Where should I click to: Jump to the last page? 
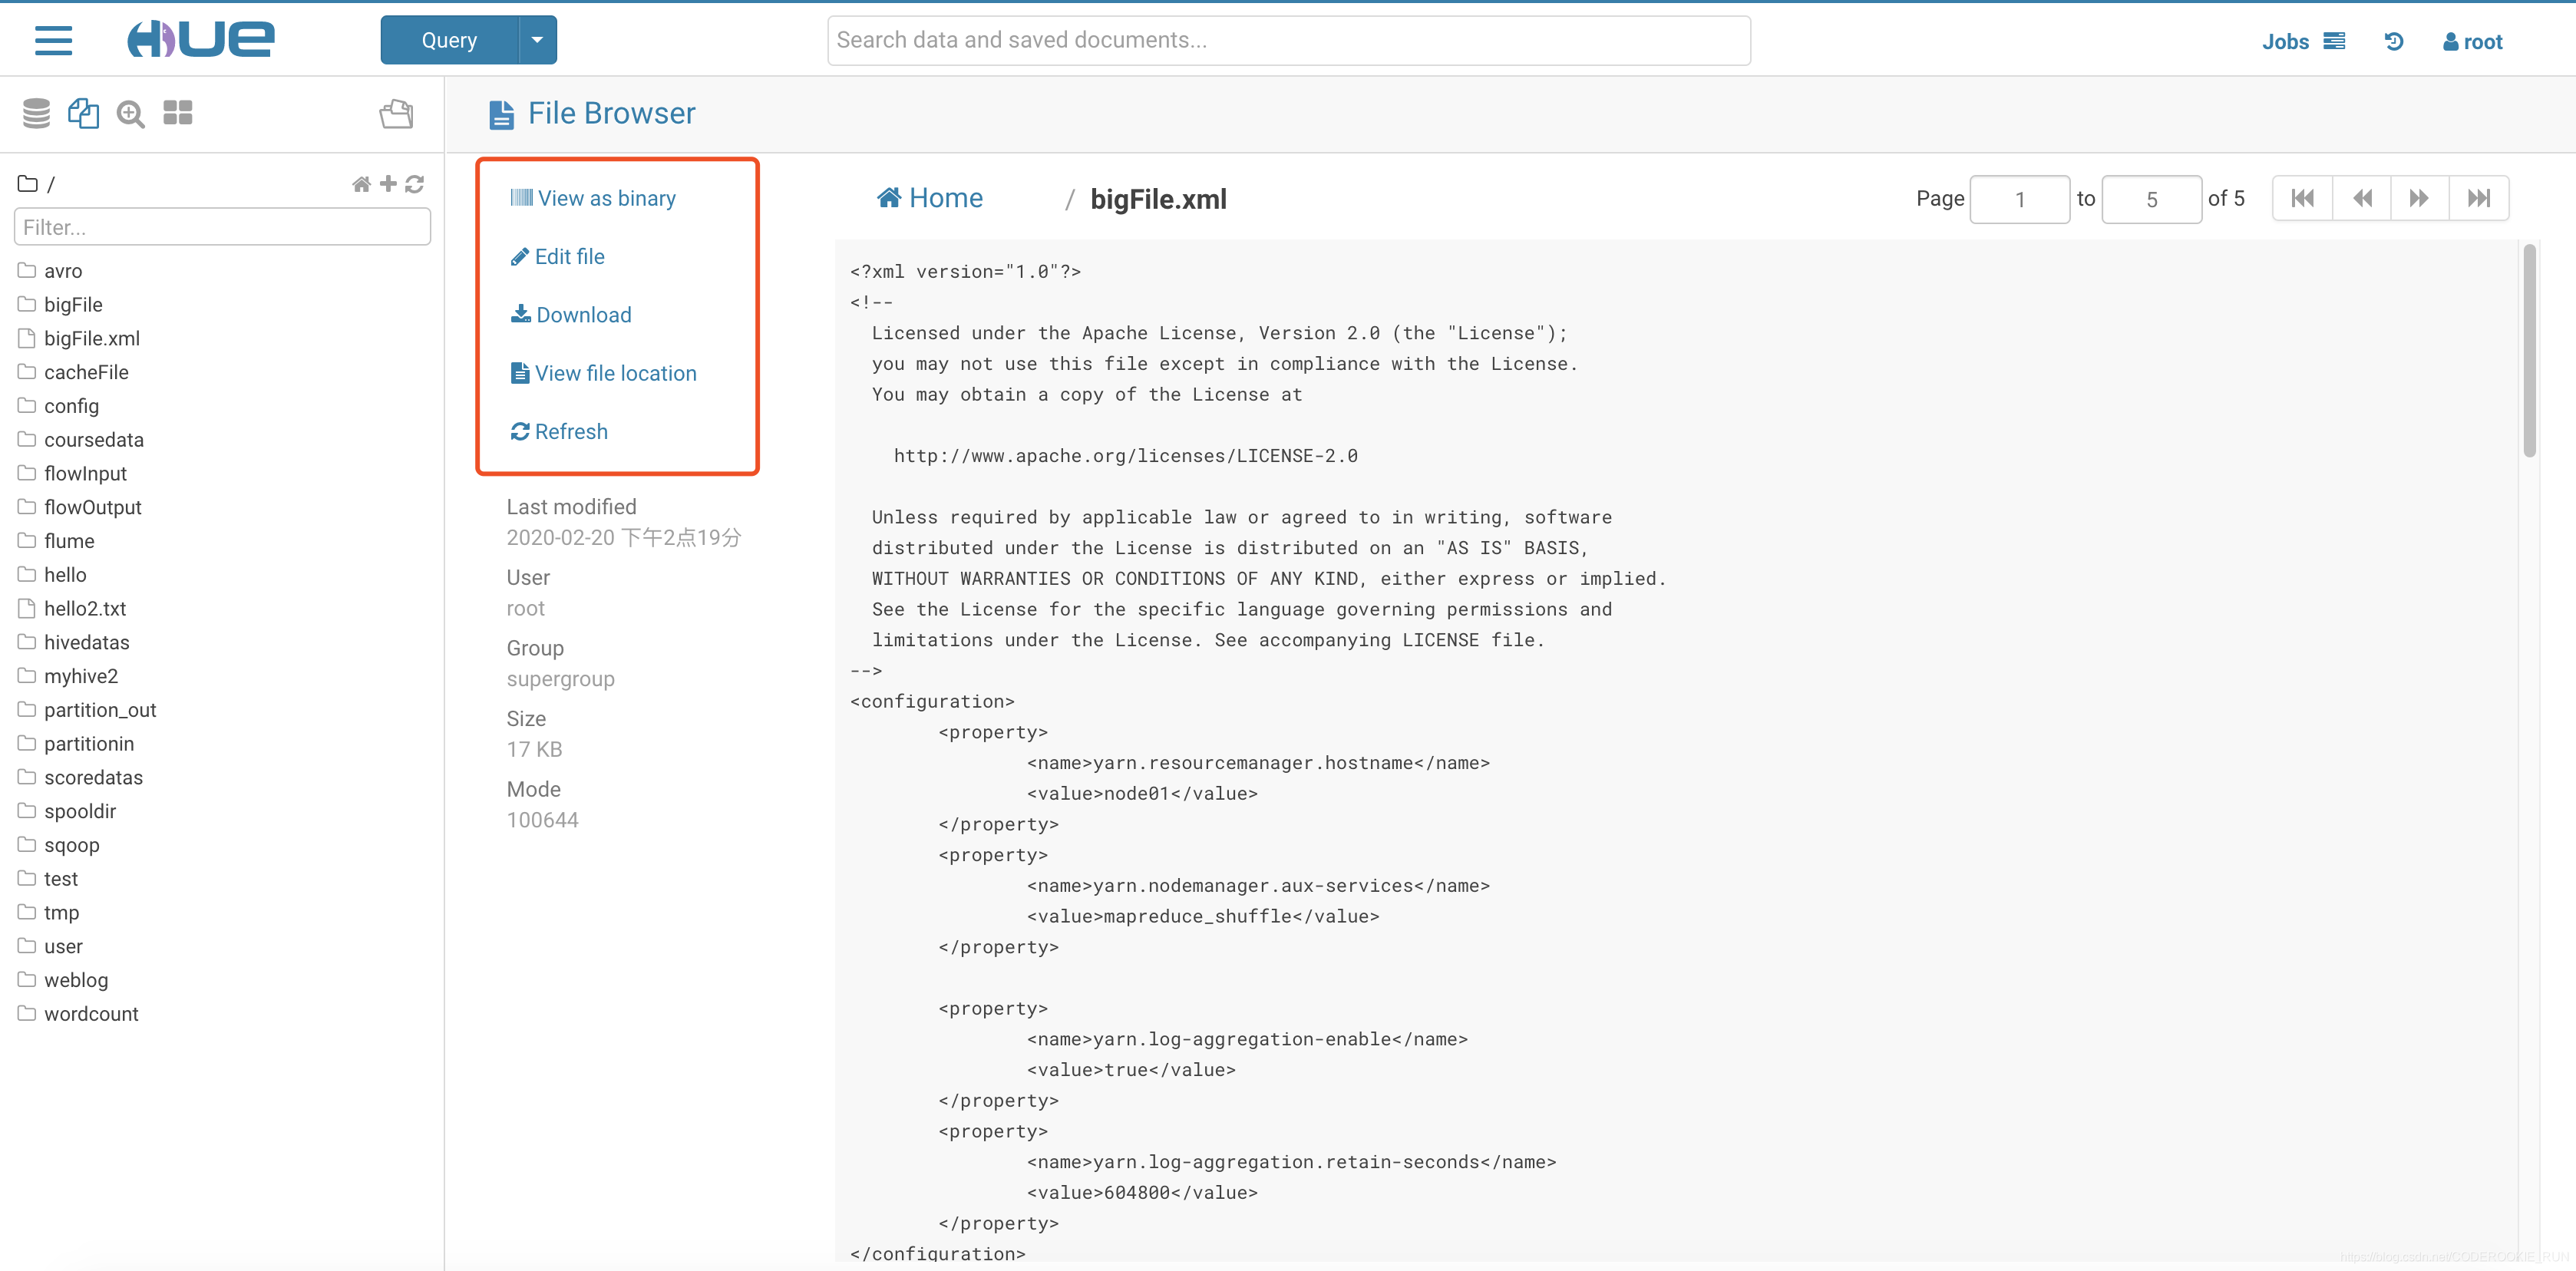click(2479, 198)
